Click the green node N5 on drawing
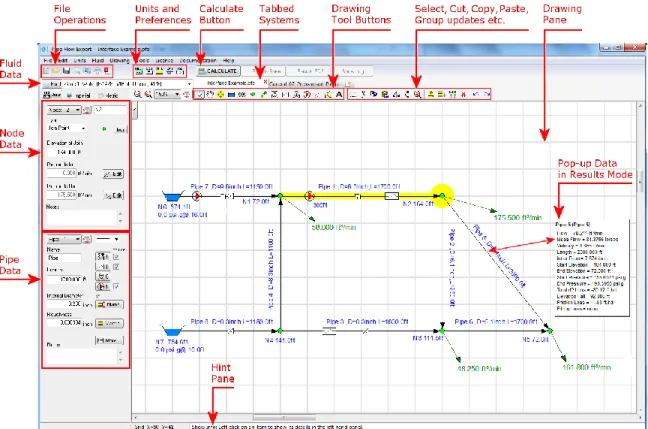Viewport: 648px width, 429px height. [x=550, y=331]
